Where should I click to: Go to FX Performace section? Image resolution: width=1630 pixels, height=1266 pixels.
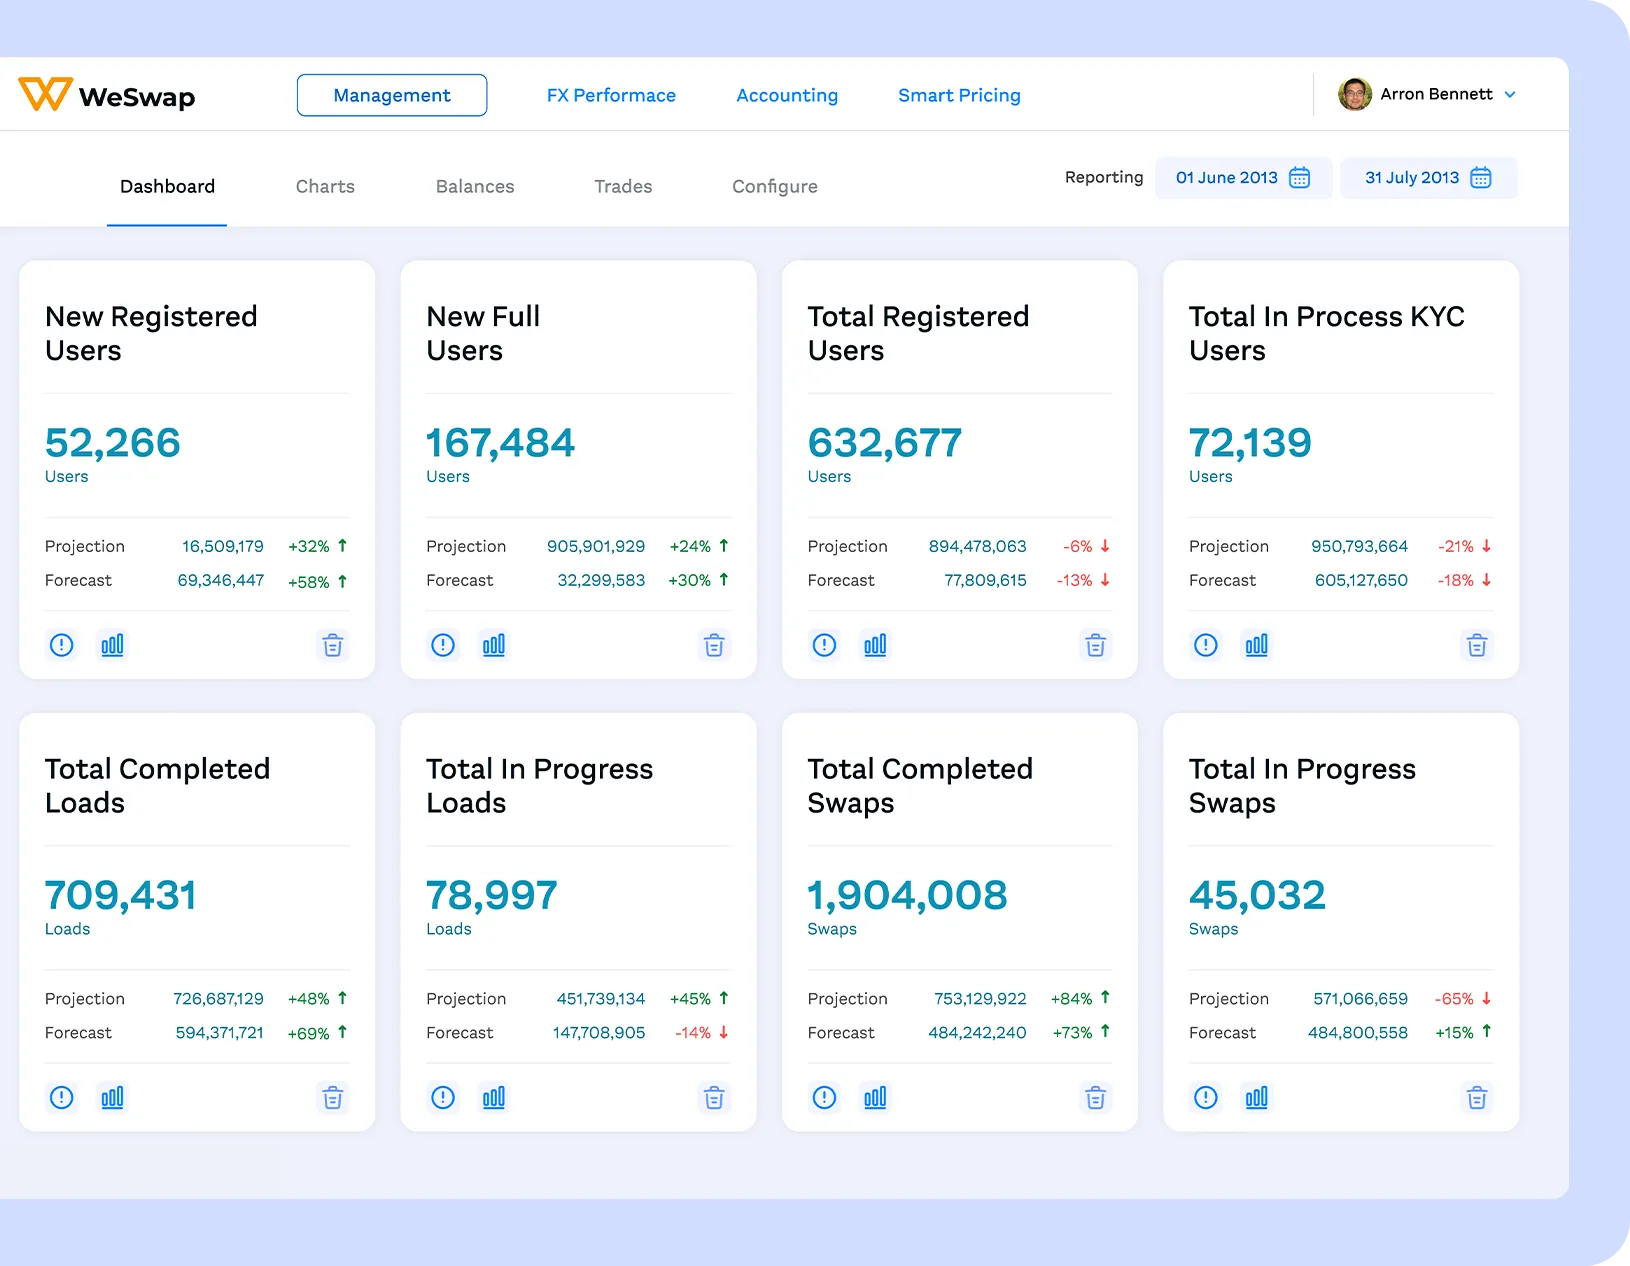611,95
